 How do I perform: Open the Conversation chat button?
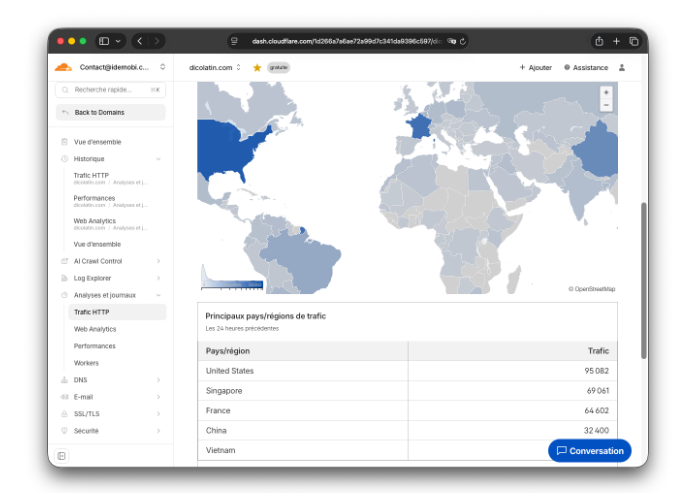[x=589, y=451]
